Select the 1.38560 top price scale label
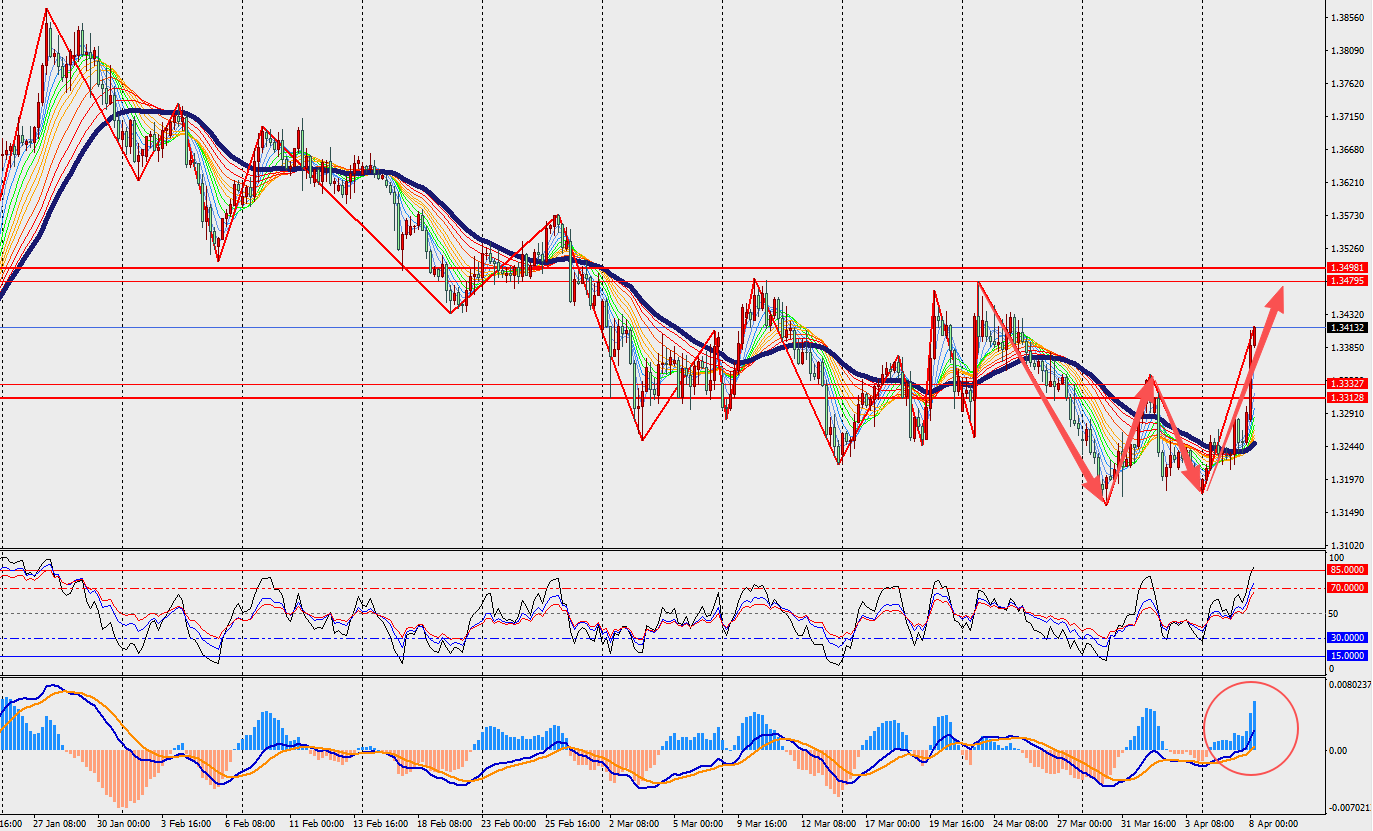Image resolution: width=1373 pixels, height=831 pixels. point(1348,18)
